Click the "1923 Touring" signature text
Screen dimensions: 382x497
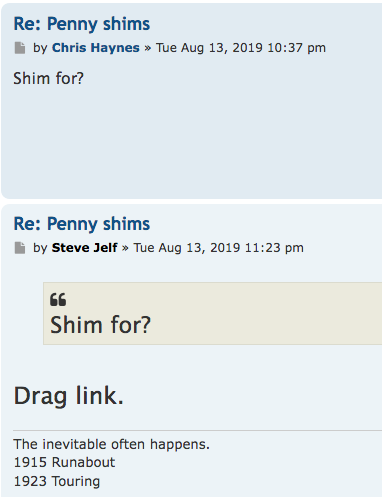click(57, 481)
